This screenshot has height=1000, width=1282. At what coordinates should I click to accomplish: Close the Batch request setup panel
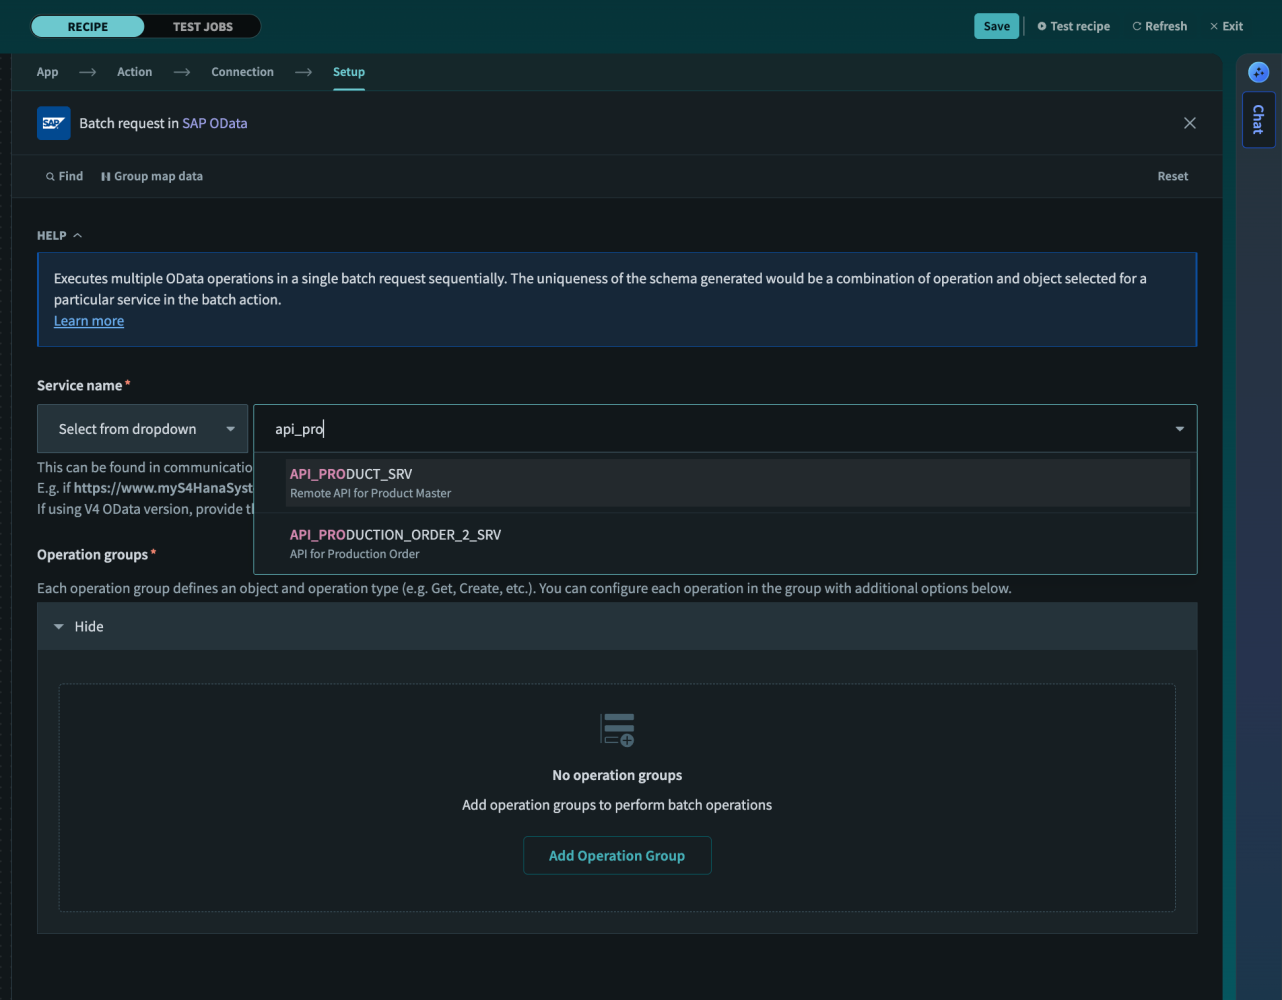tap(1190, 123)
